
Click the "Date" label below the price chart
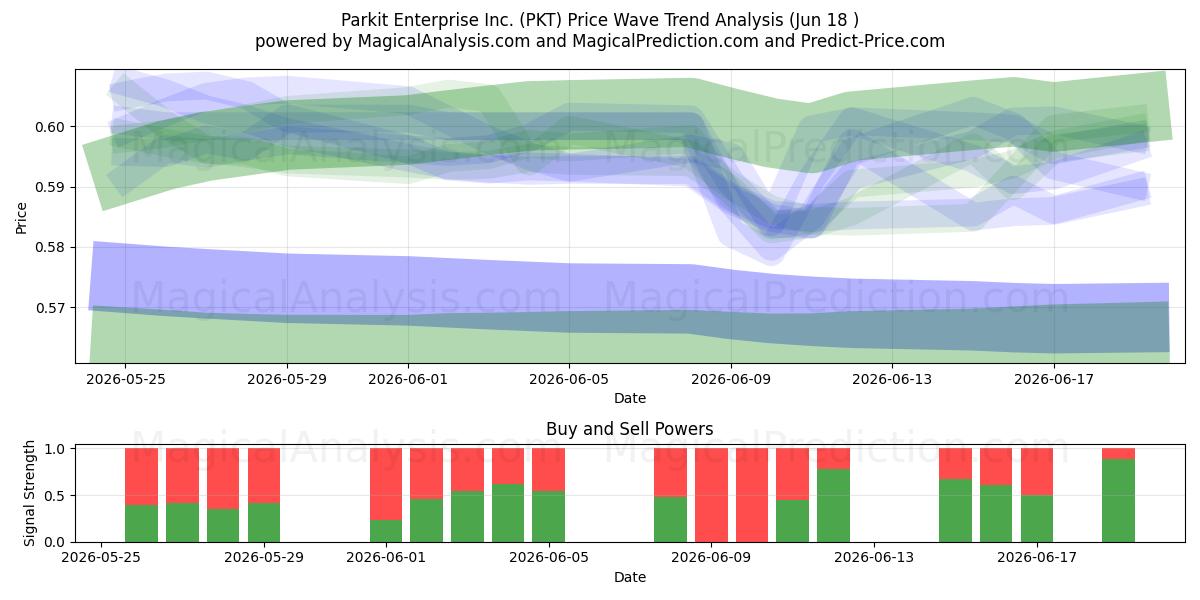coord(630,398)
